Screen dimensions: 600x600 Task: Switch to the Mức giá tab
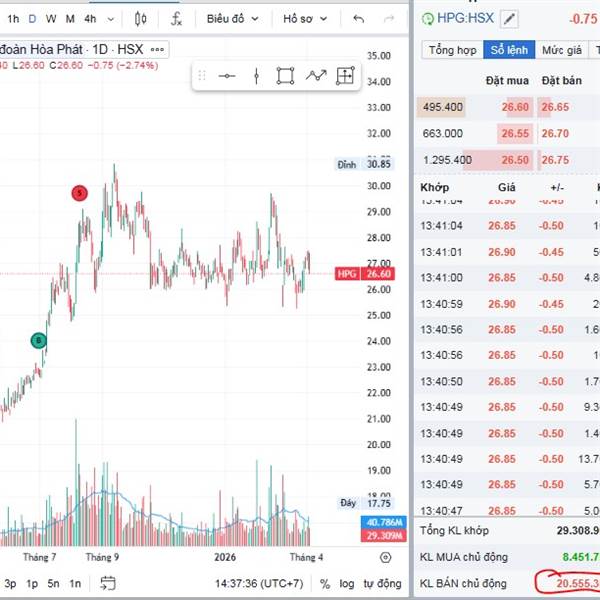[561, 50]
